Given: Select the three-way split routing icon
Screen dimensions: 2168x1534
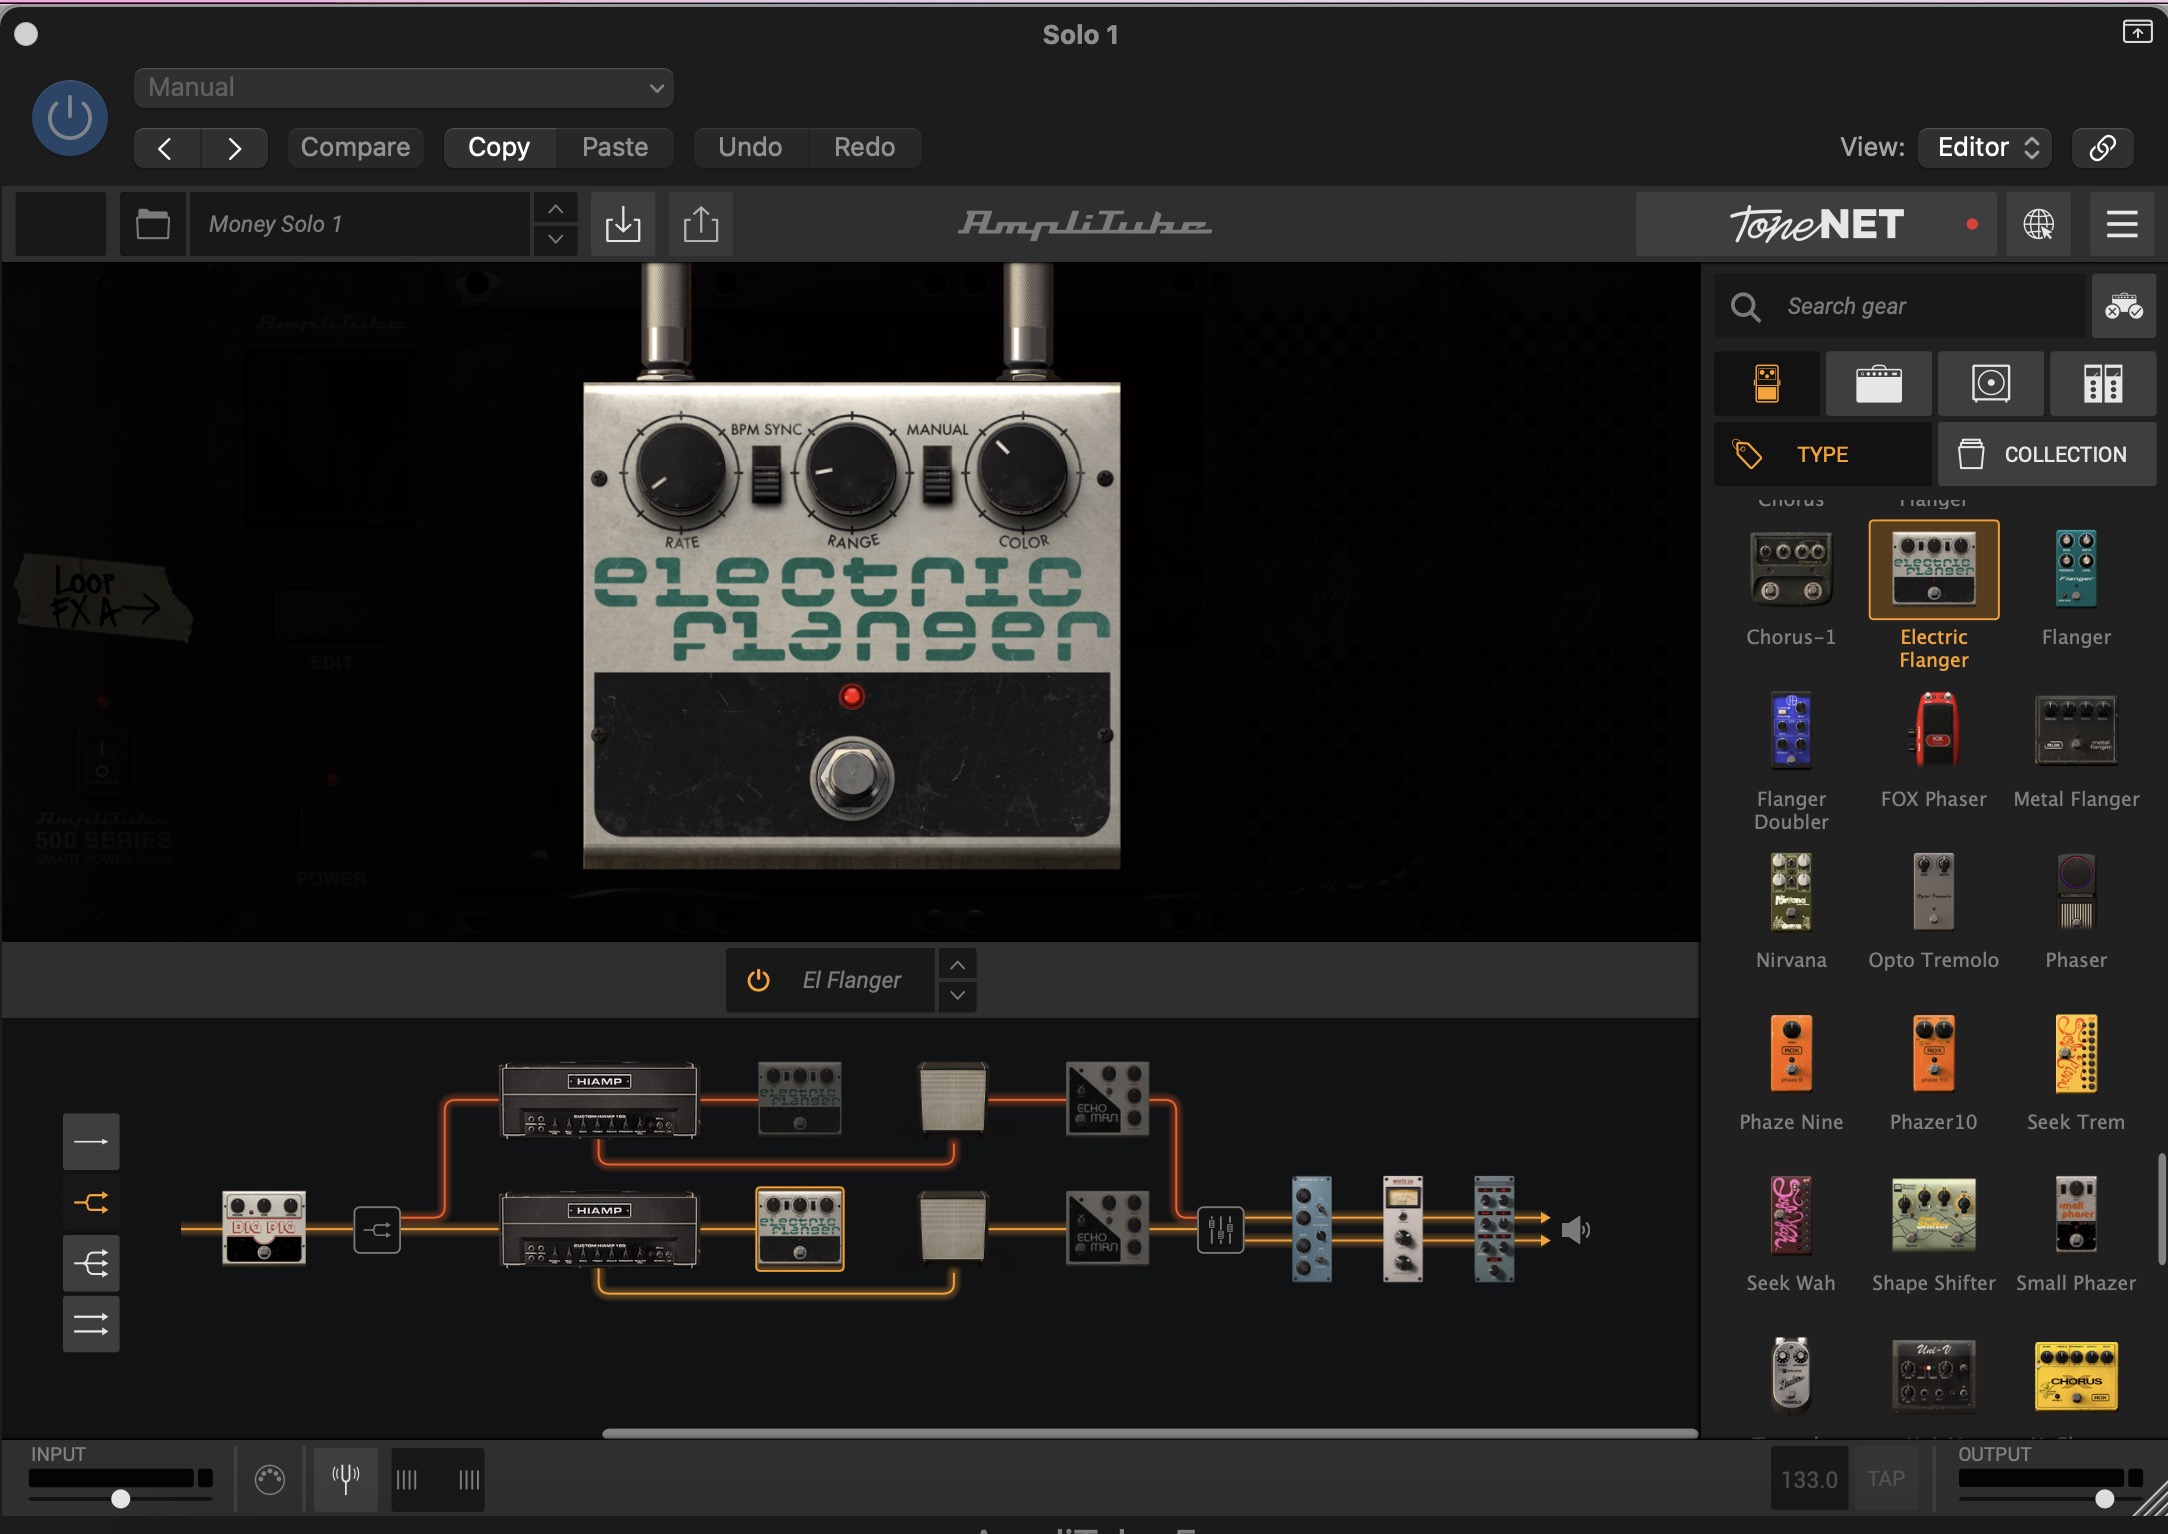Looking at the screenshot, I should 91,1264.
